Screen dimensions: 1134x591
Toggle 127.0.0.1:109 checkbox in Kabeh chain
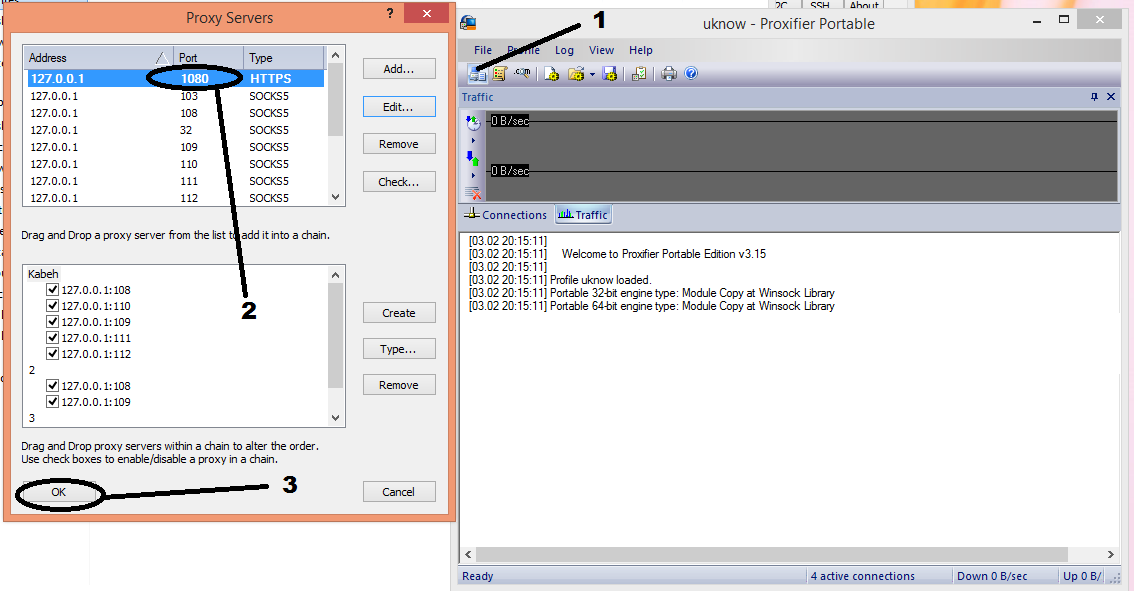pos(52,321)
